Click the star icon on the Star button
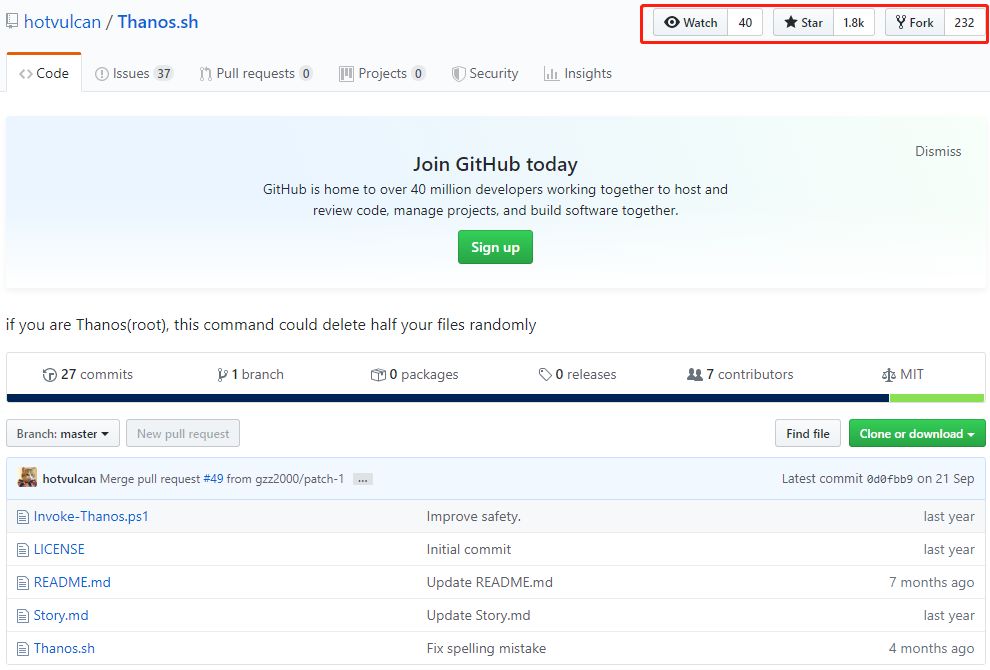990x670 pixels. point(790,22)
